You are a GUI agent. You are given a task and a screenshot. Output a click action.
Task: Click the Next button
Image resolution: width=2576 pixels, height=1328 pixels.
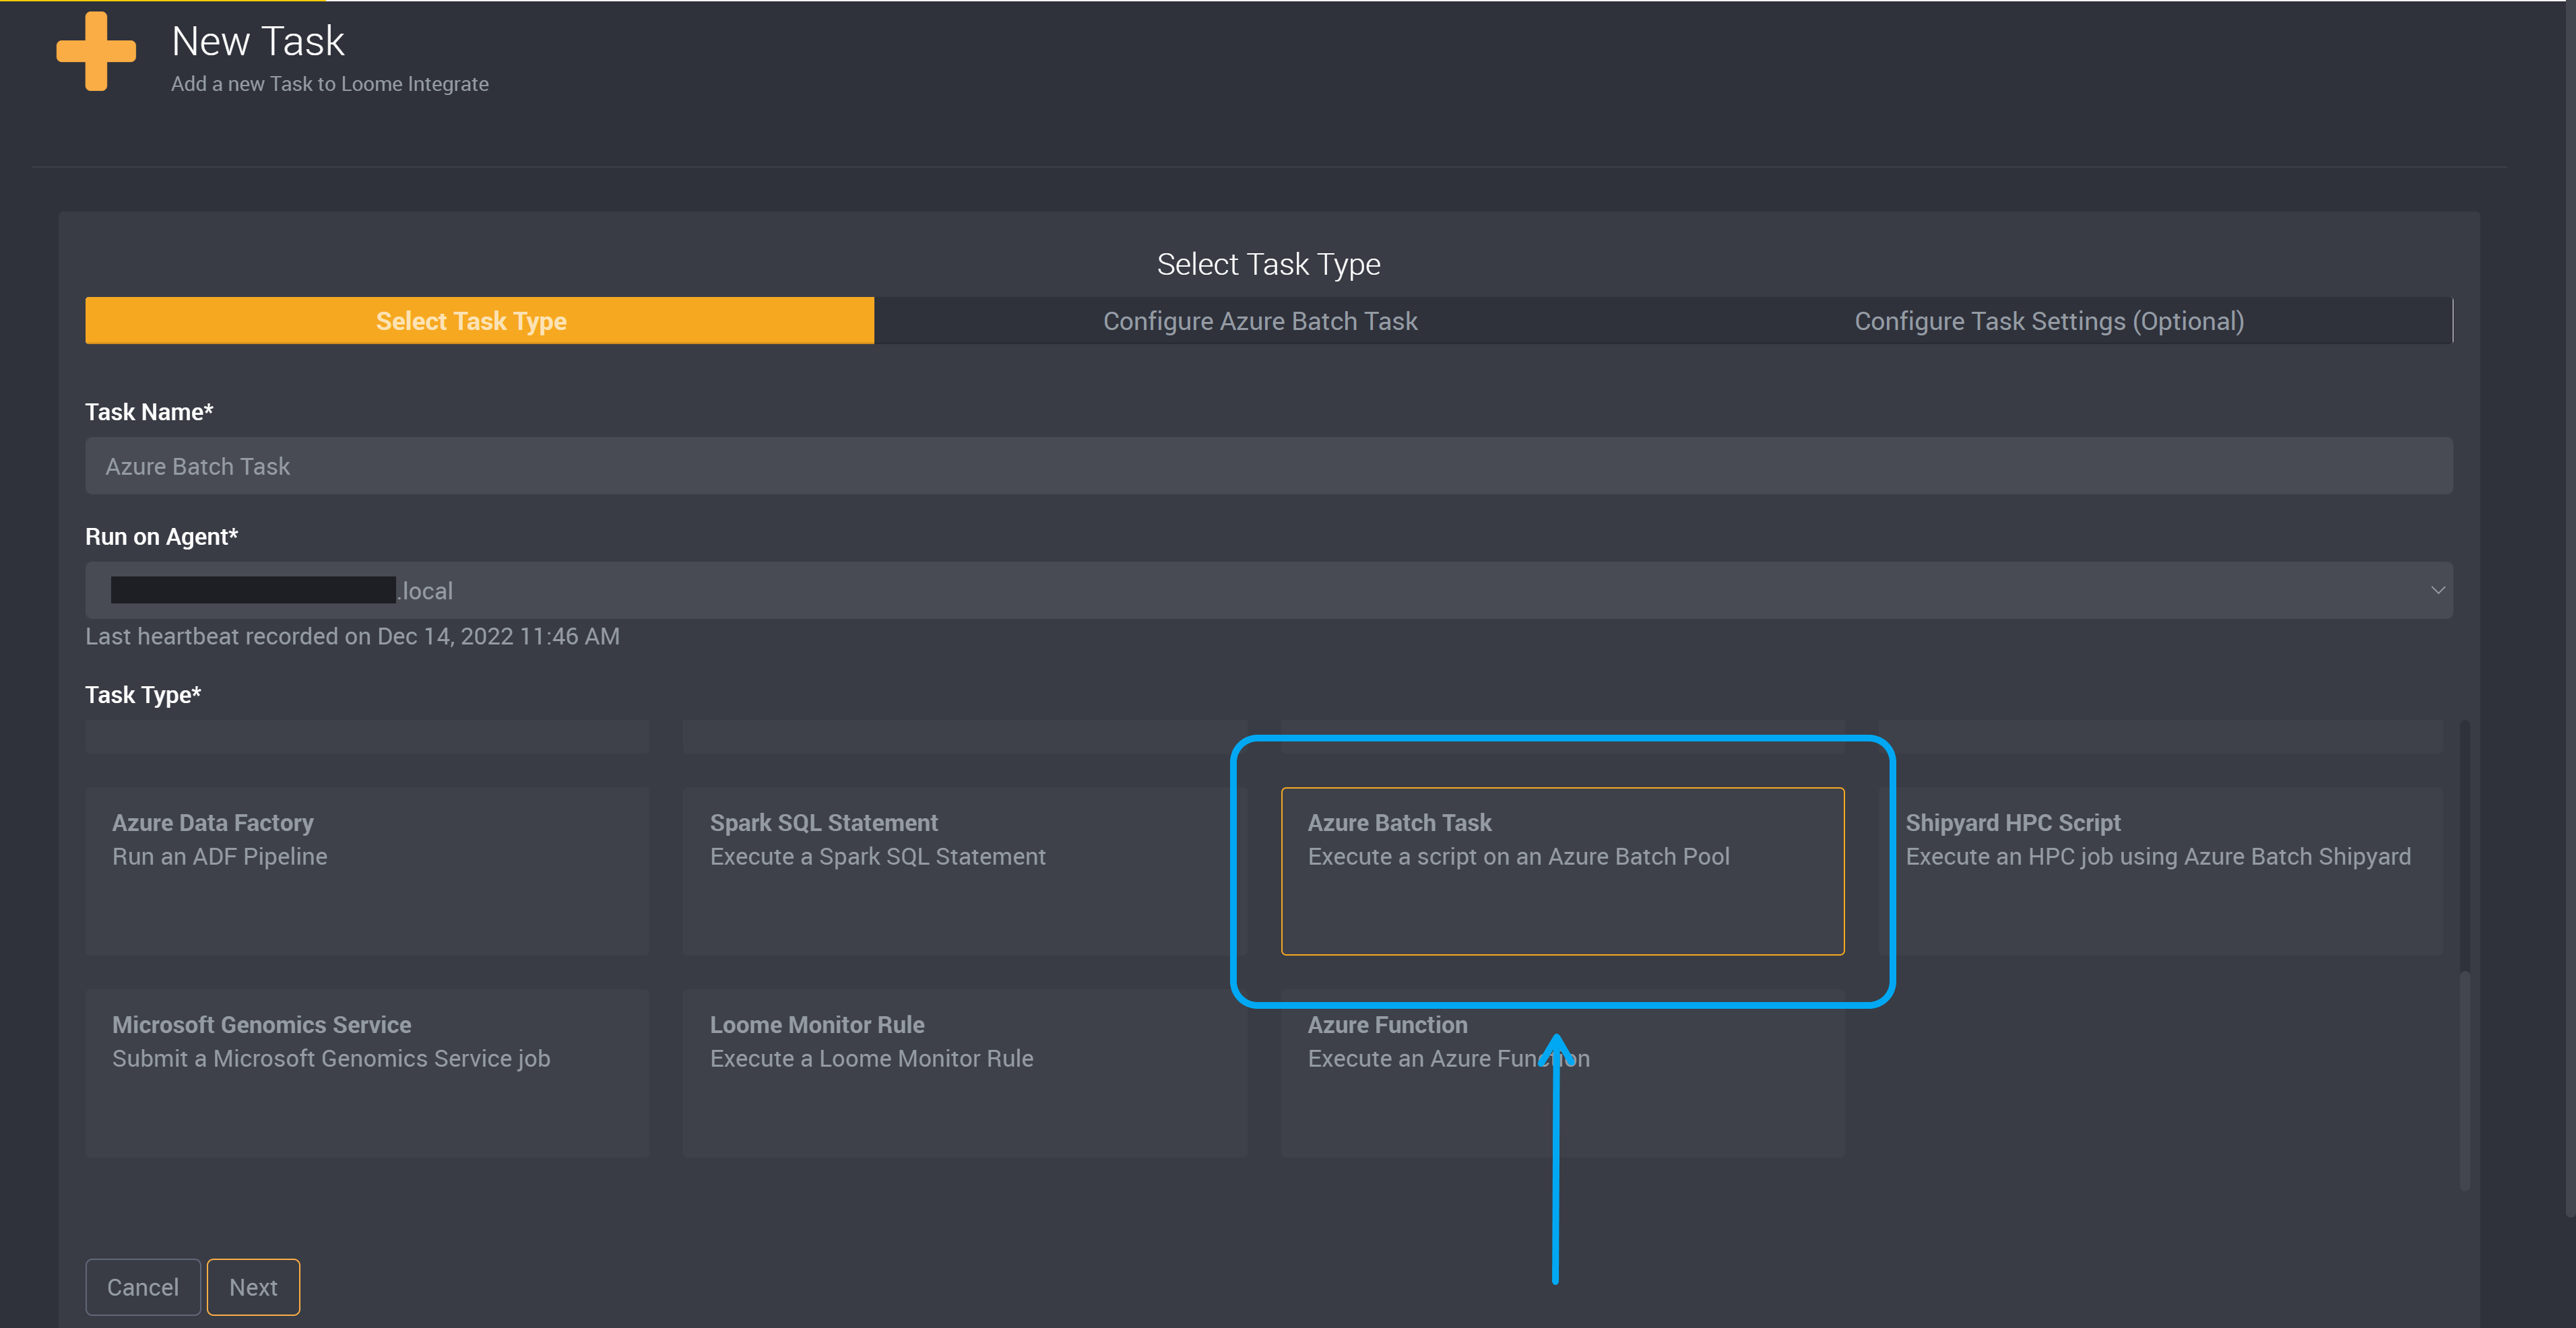coord(253,1287)
